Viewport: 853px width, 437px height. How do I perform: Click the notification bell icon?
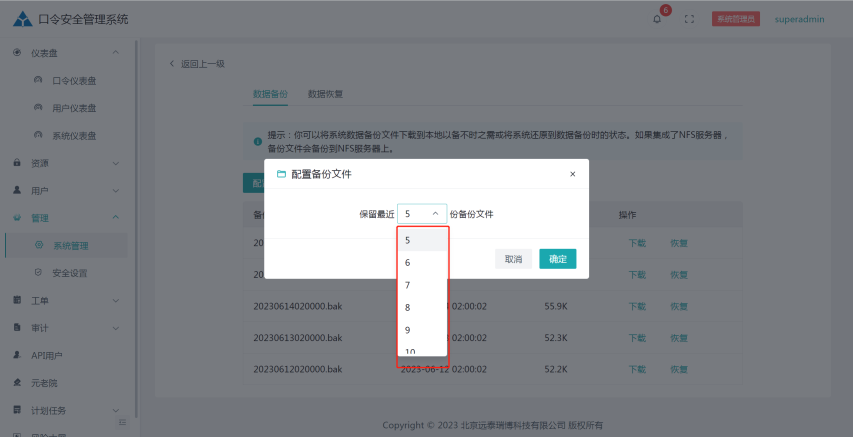pos(657,19)
